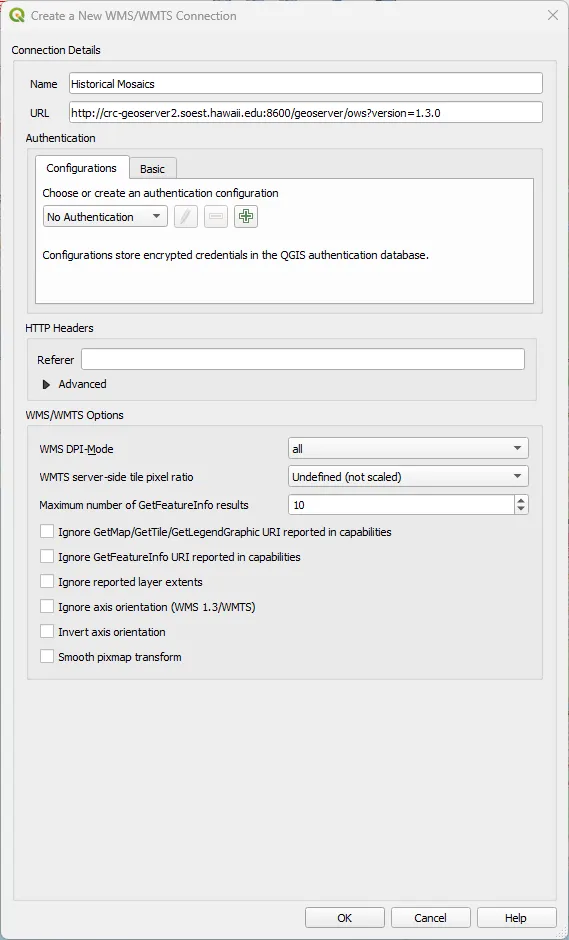Toggle Ignore axis orientation (WMS 1.3/WMTS)
The height and width of the screenshot is (940, 569).
(47, 607)
